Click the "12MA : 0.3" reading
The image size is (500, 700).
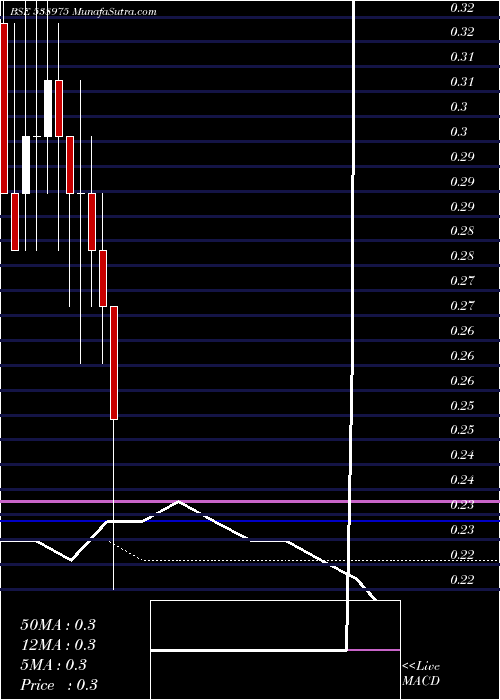[x=58, y=645]
